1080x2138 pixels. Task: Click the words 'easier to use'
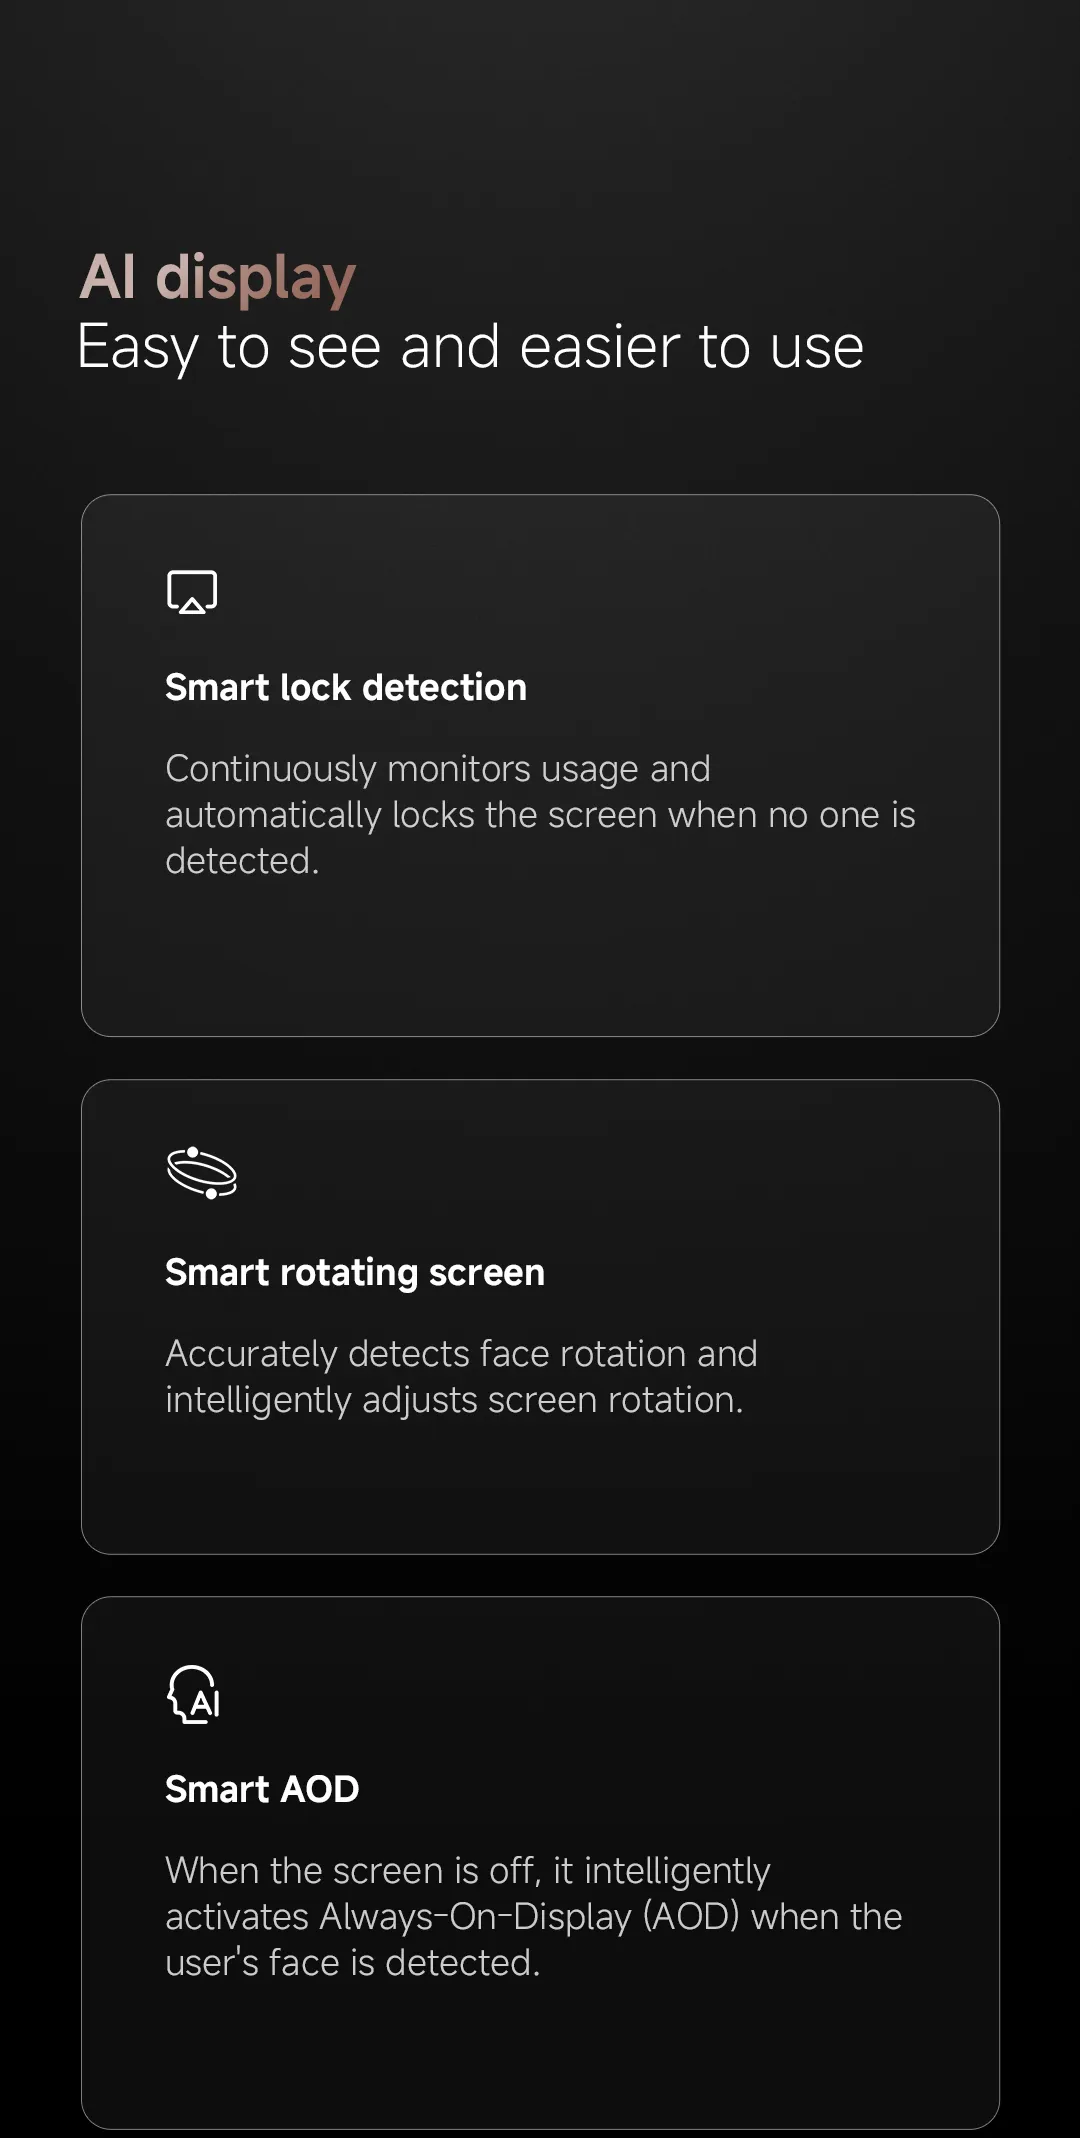coord(692,347)
